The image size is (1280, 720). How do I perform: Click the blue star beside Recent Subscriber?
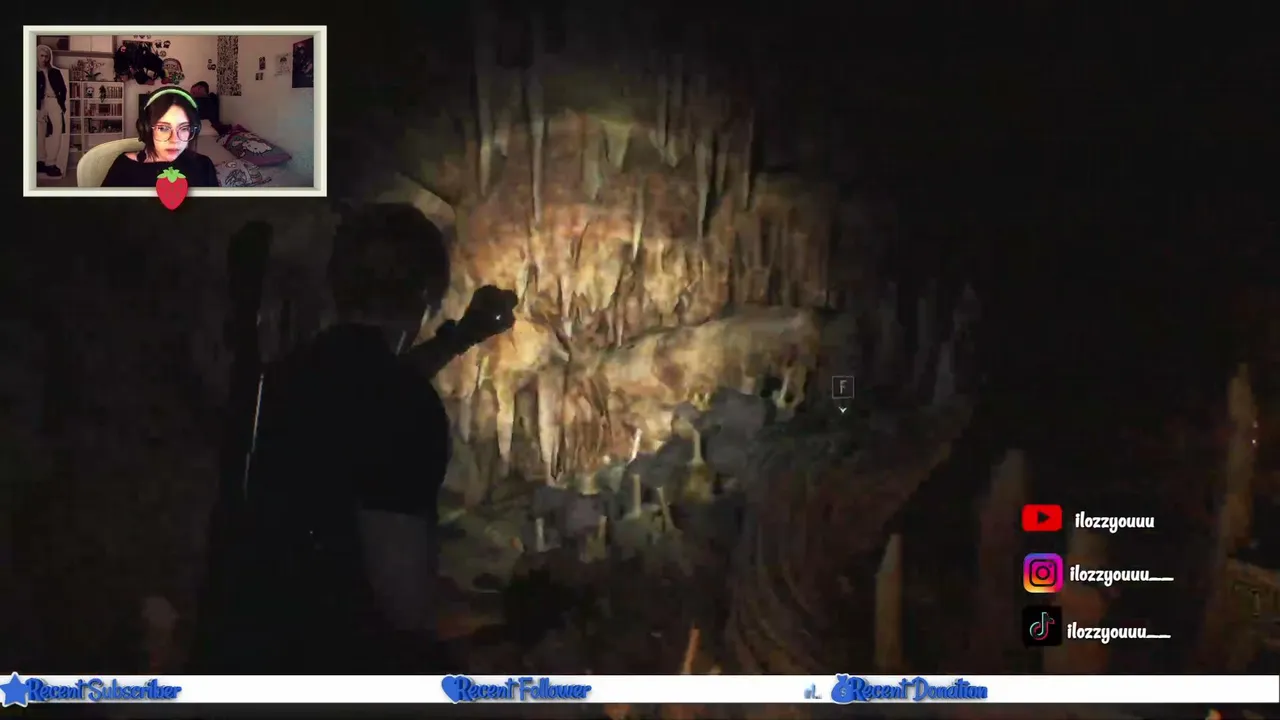(x=15, y=690)
